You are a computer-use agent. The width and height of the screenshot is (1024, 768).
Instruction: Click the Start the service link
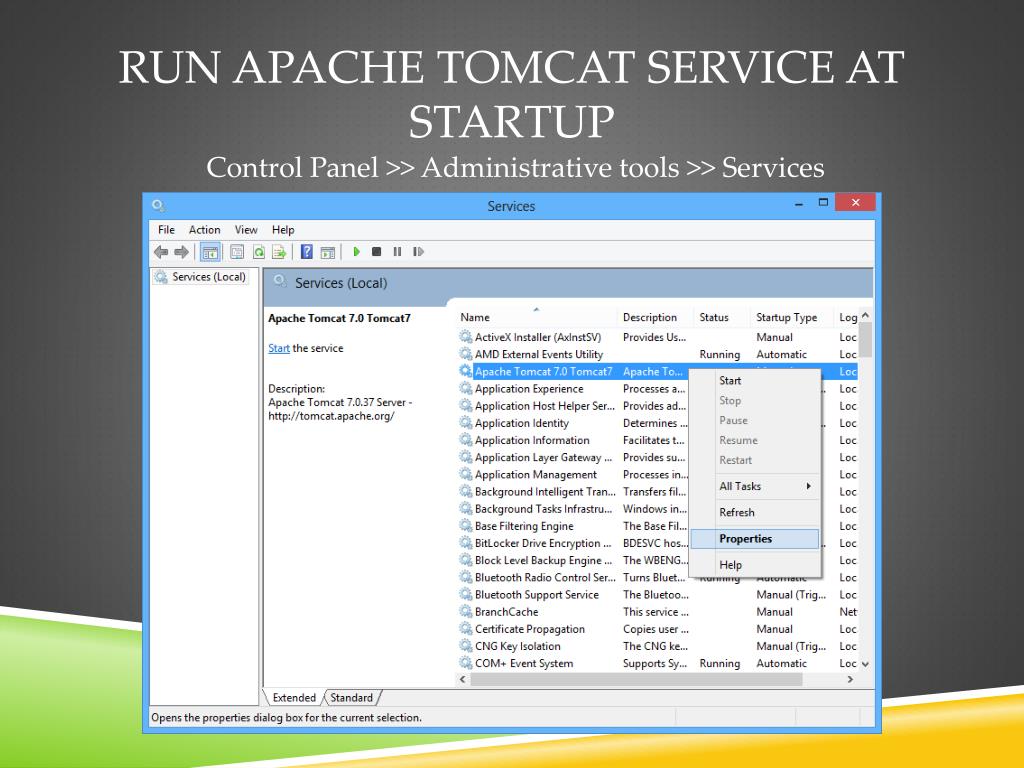pyautogui.click(x=279, y=348)
